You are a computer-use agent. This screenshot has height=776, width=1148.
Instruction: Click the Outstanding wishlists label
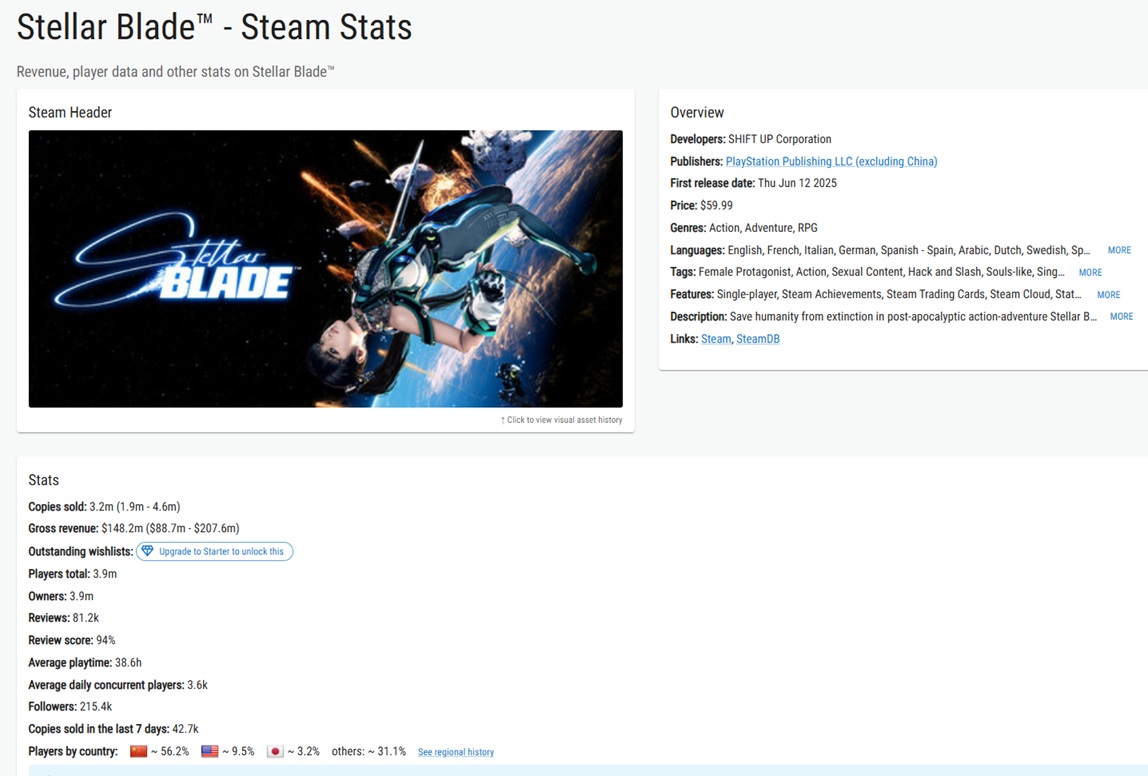click(81, 551)
